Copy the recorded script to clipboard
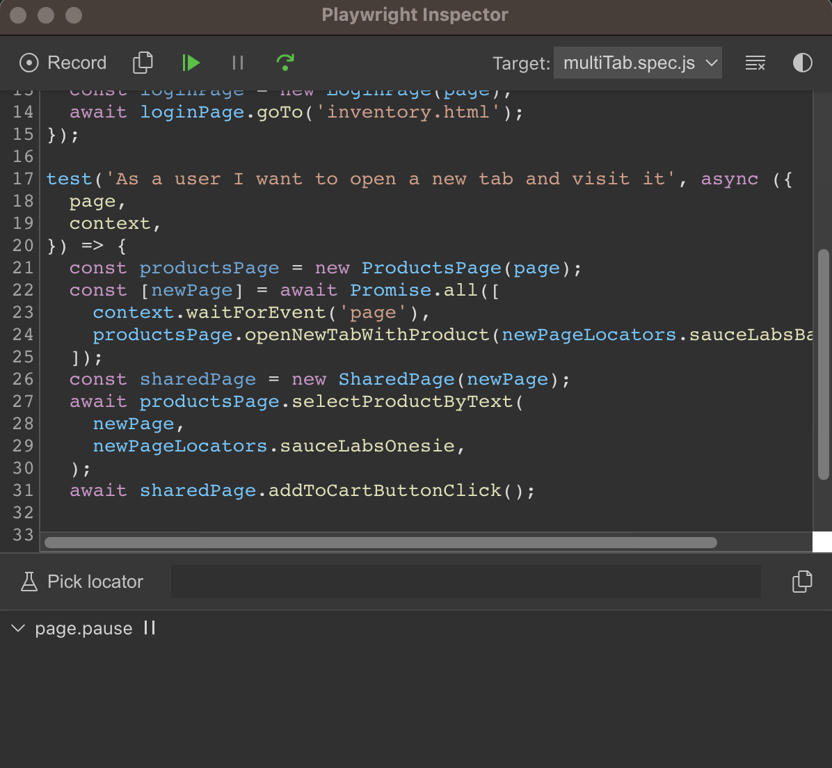 [x=142, y=62]
